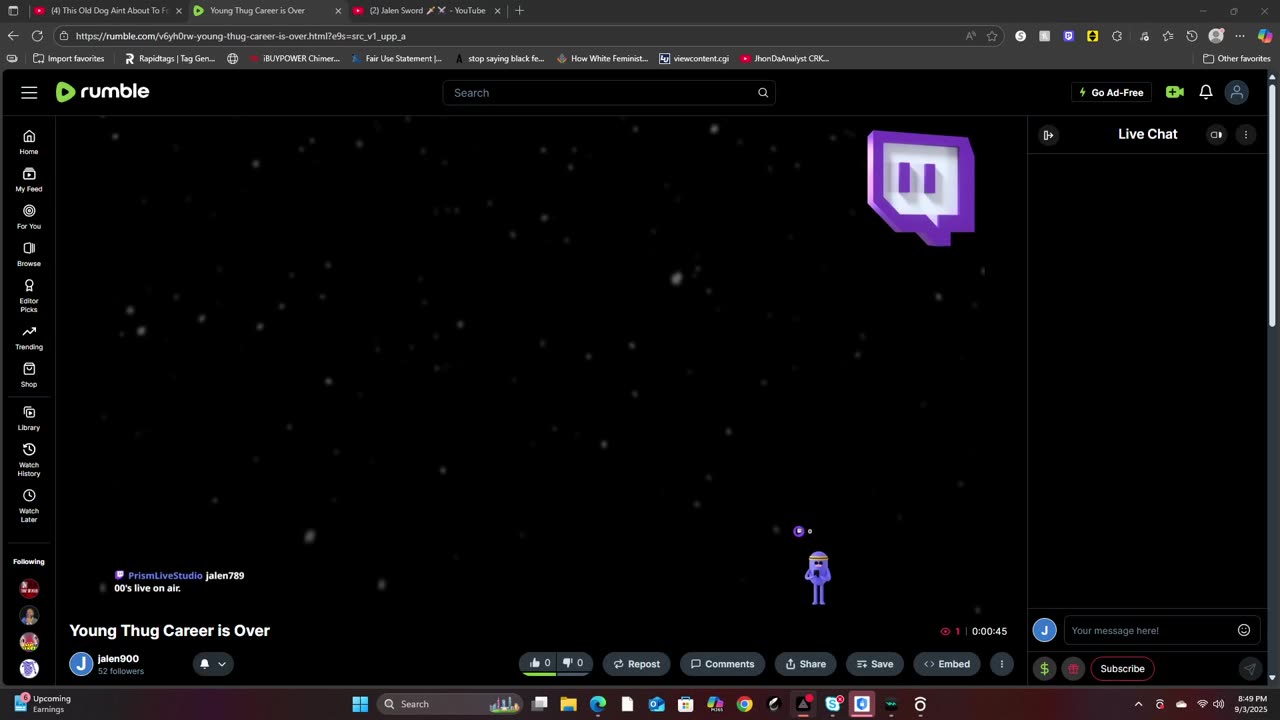This screenshot has width=1280, height=720.
Task: Toggle channel notification bell for jalen900
Action: click(x=204, y=664)
